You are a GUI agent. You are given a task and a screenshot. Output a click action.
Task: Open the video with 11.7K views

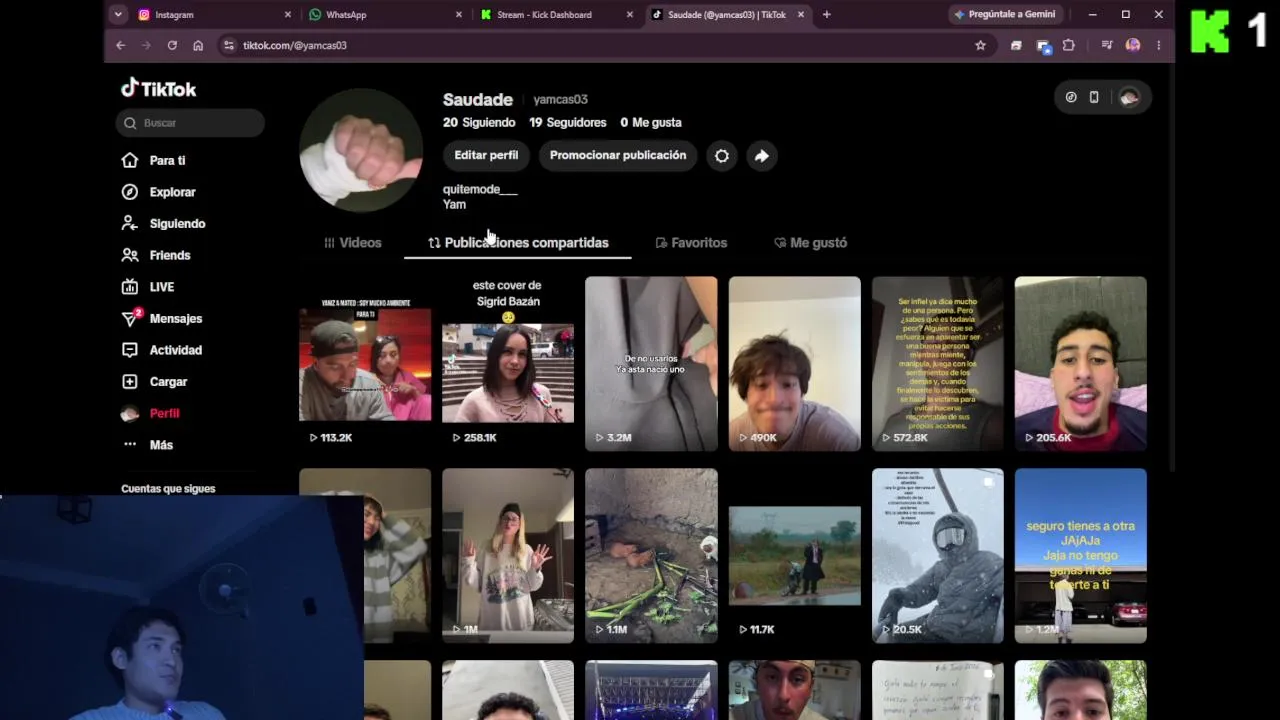(x=794, y=556)
